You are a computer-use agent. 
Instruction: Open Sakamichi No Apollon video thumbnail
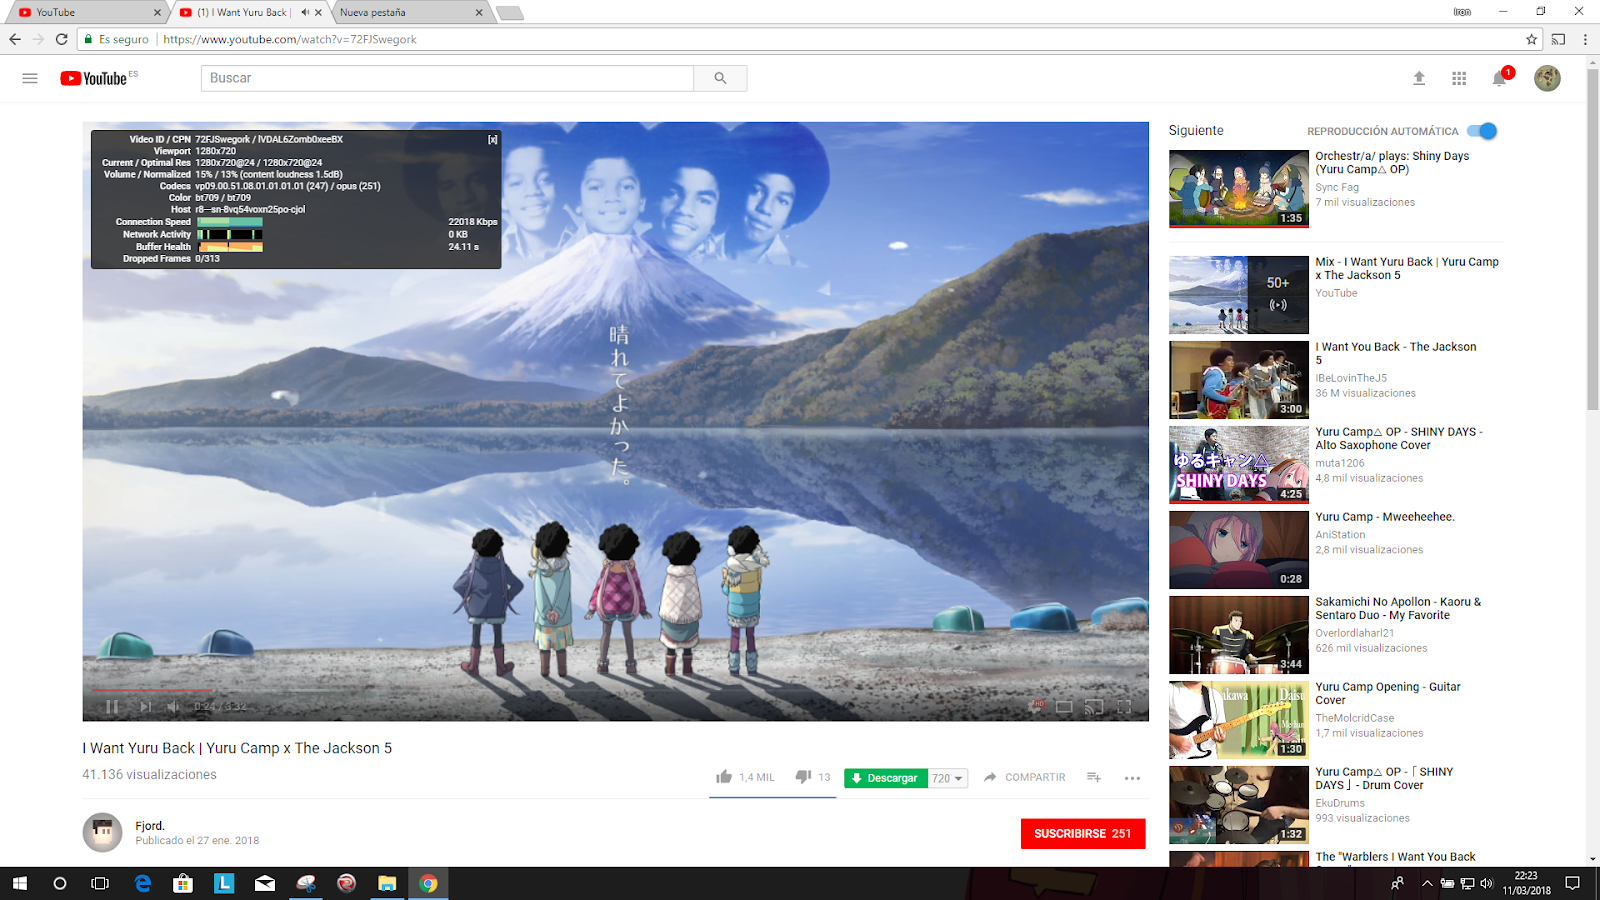click(x=1239, y=635)
